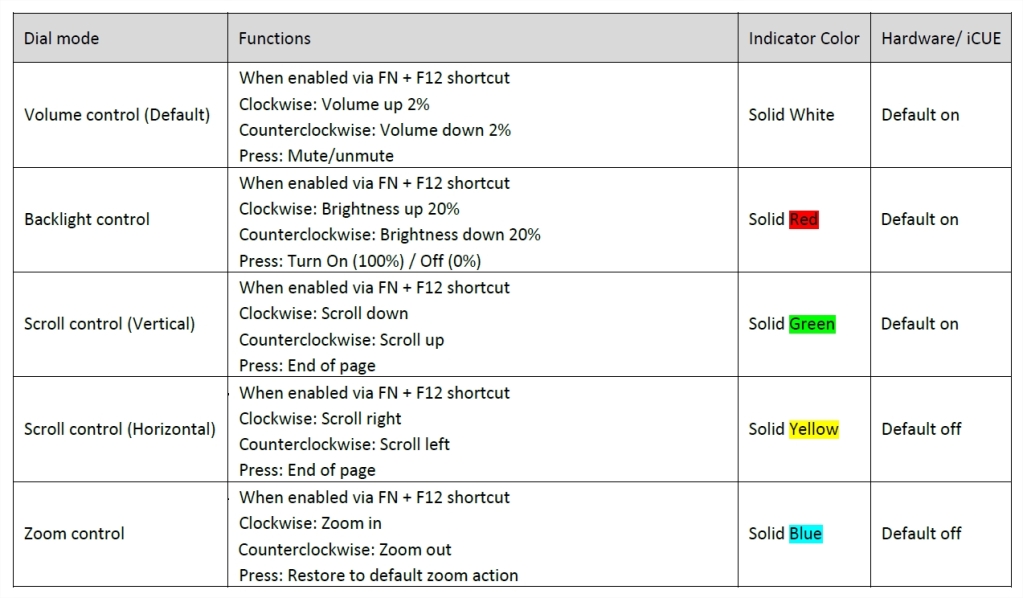
Task: Click "Clockwise: Scroll right" text
Action: (321, 419)
